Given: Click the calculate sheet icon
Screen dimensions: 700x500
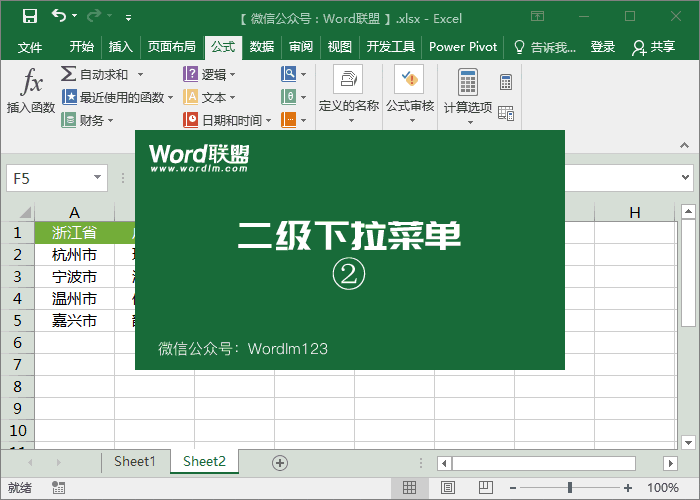Looking at the screenshot, I should click(506, 113).
